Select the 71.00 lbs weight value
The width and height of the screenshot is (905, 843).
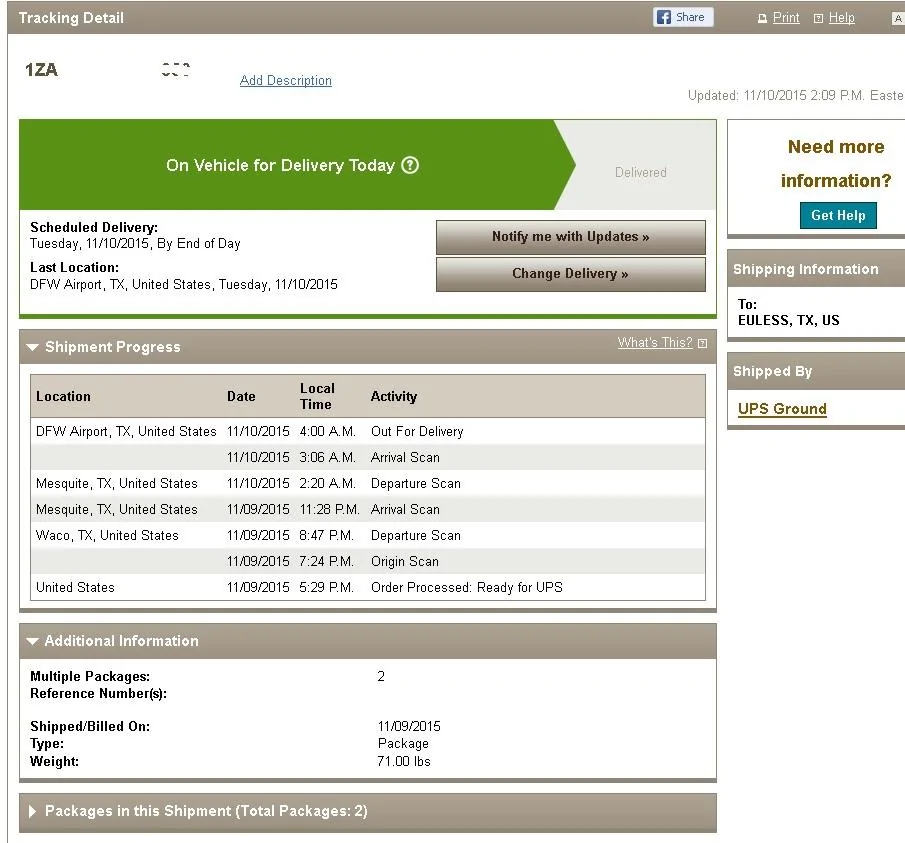404,762
